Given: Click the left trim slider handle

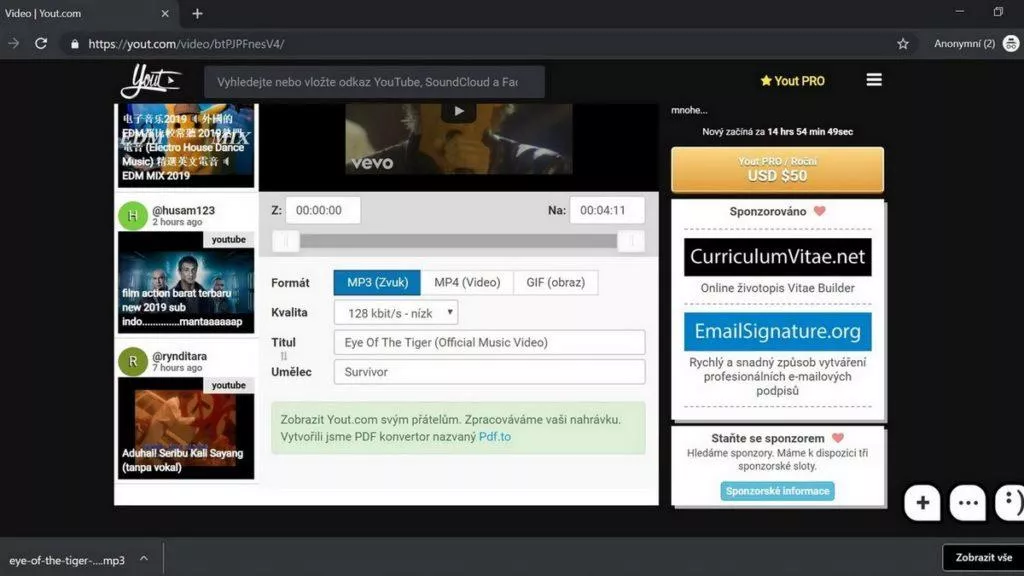Looking at the screenshot, I should click(286, 242).
